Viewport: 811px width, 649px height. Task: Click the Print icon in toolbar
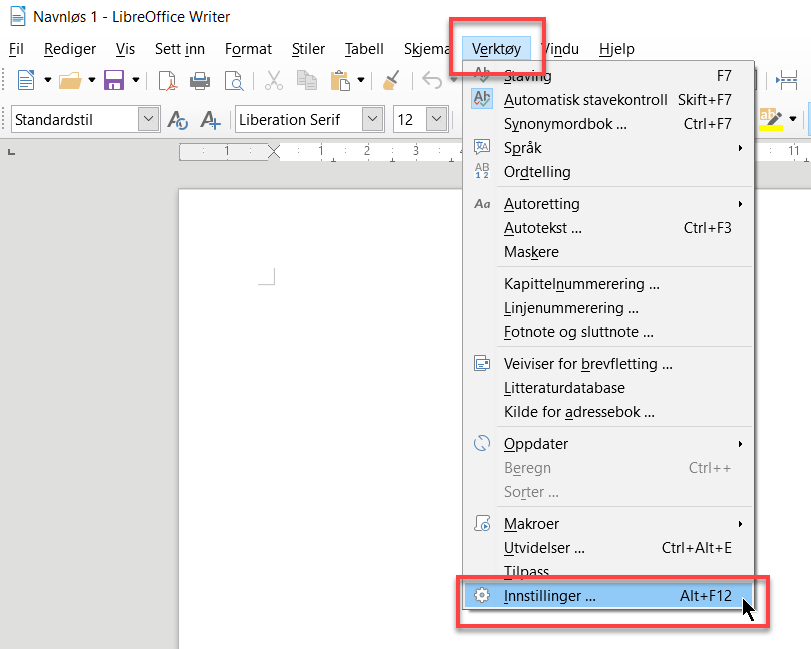[x=200, y=80]
